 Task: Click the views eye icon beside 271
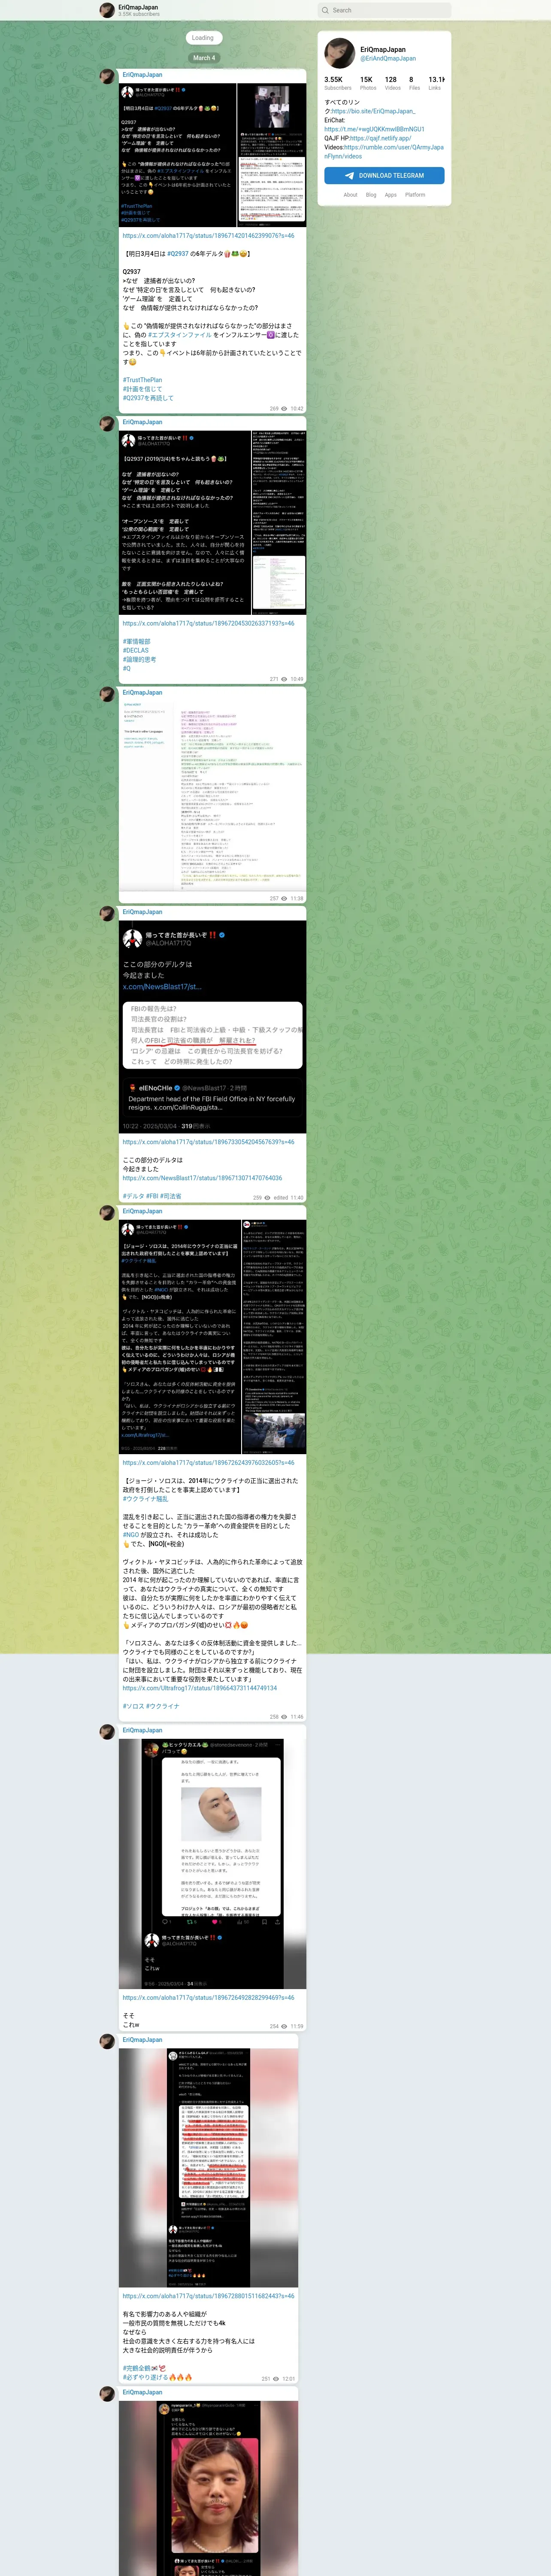[x=284, y=679]
